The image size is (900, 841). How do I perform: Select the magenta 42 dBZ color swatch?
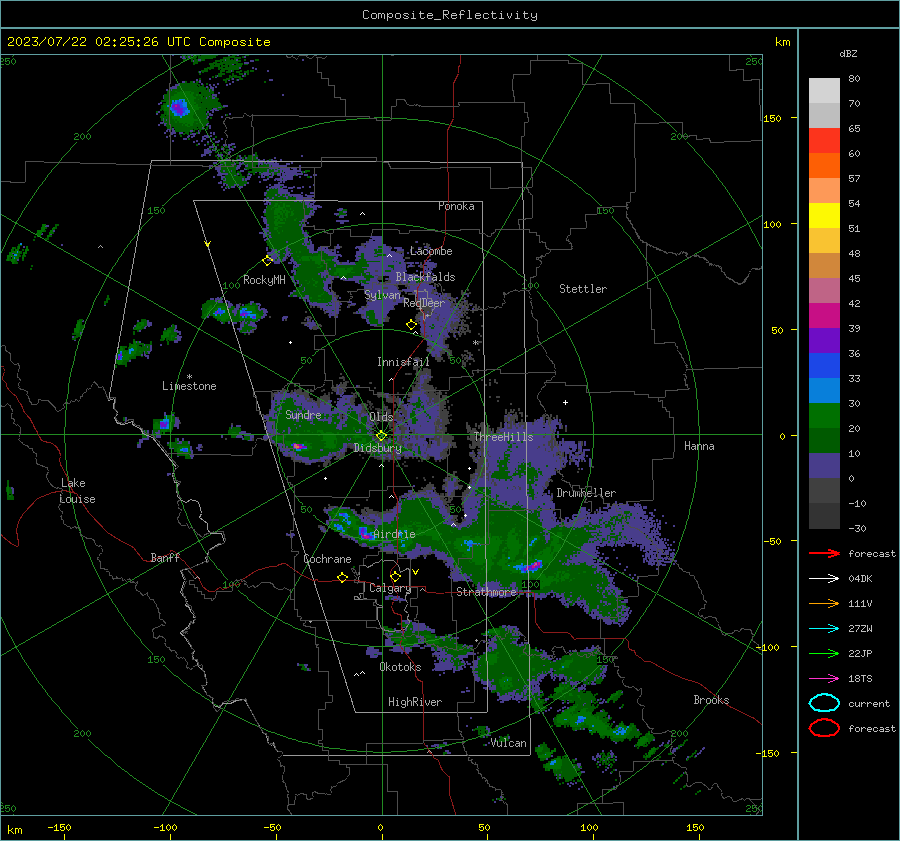[824, 315]
